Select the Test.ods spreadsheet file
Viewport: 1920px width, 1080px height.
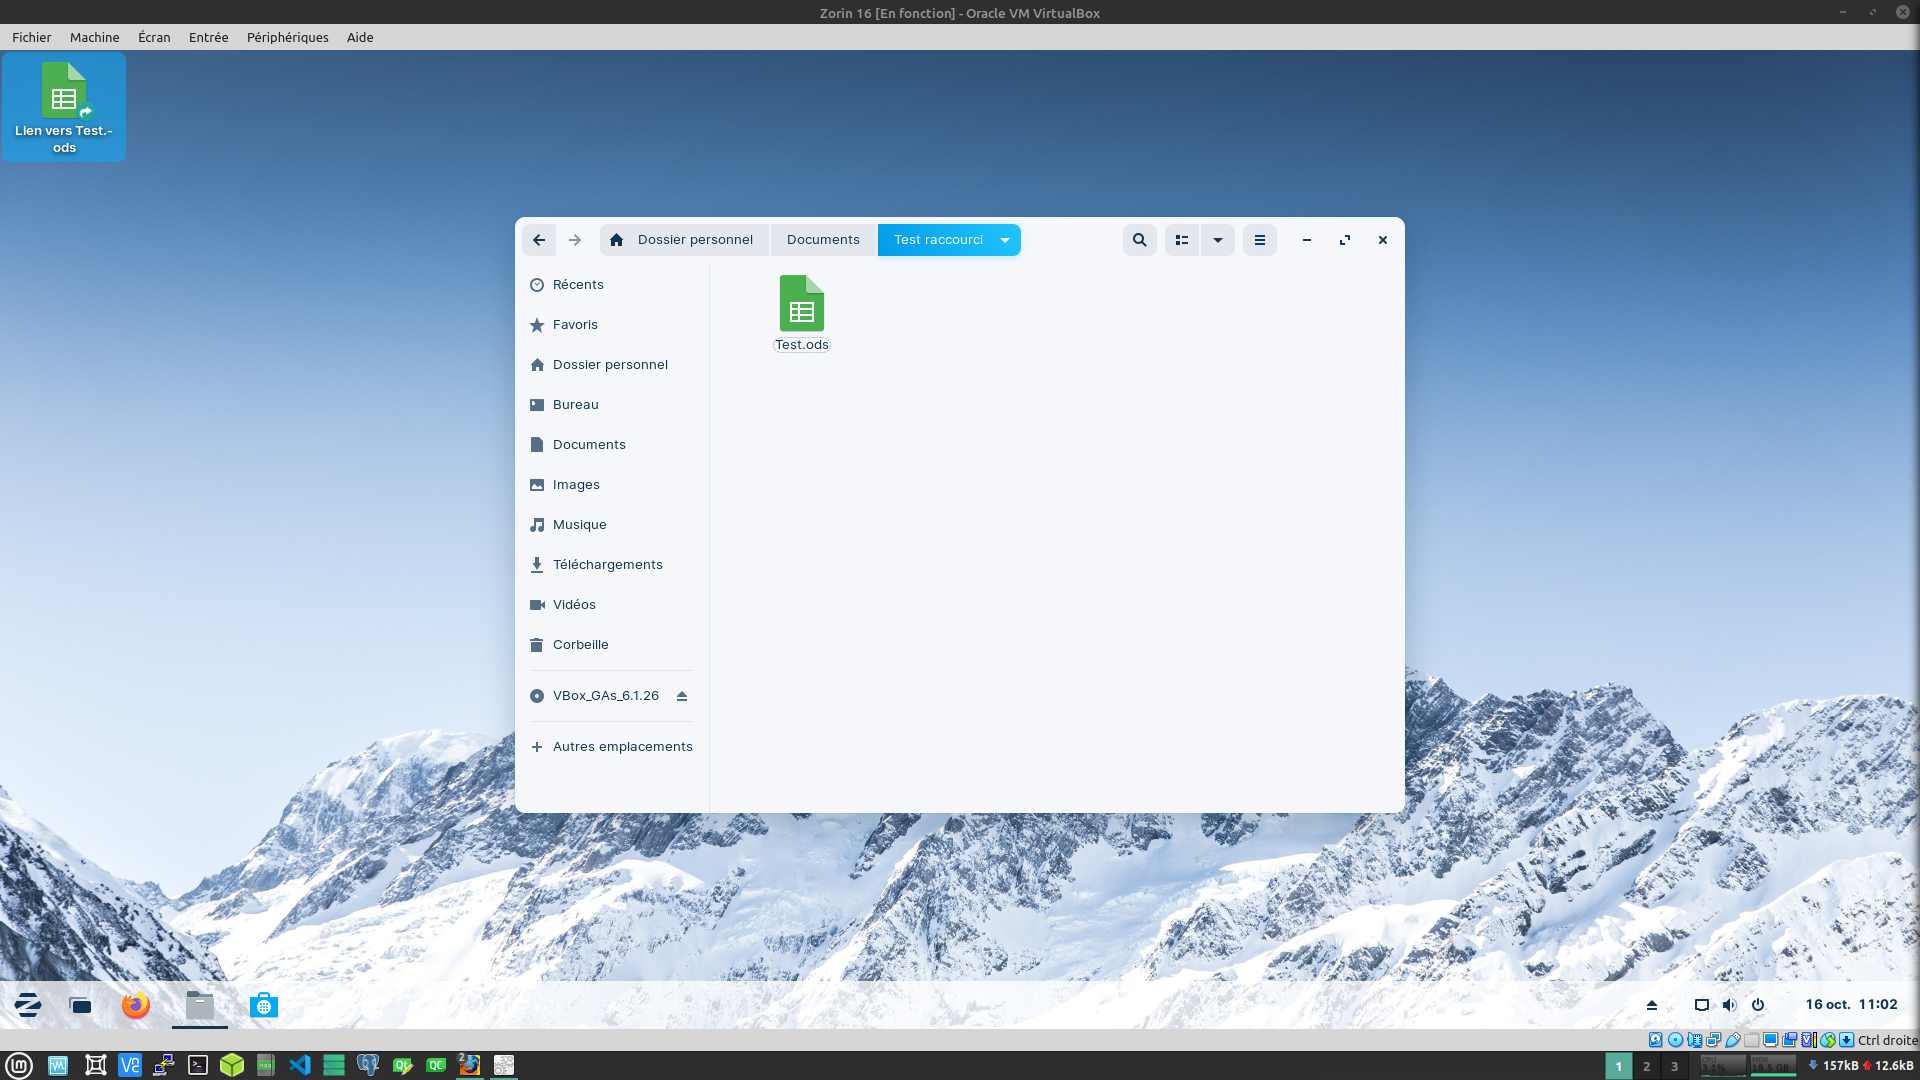click(x=801, y=312)
